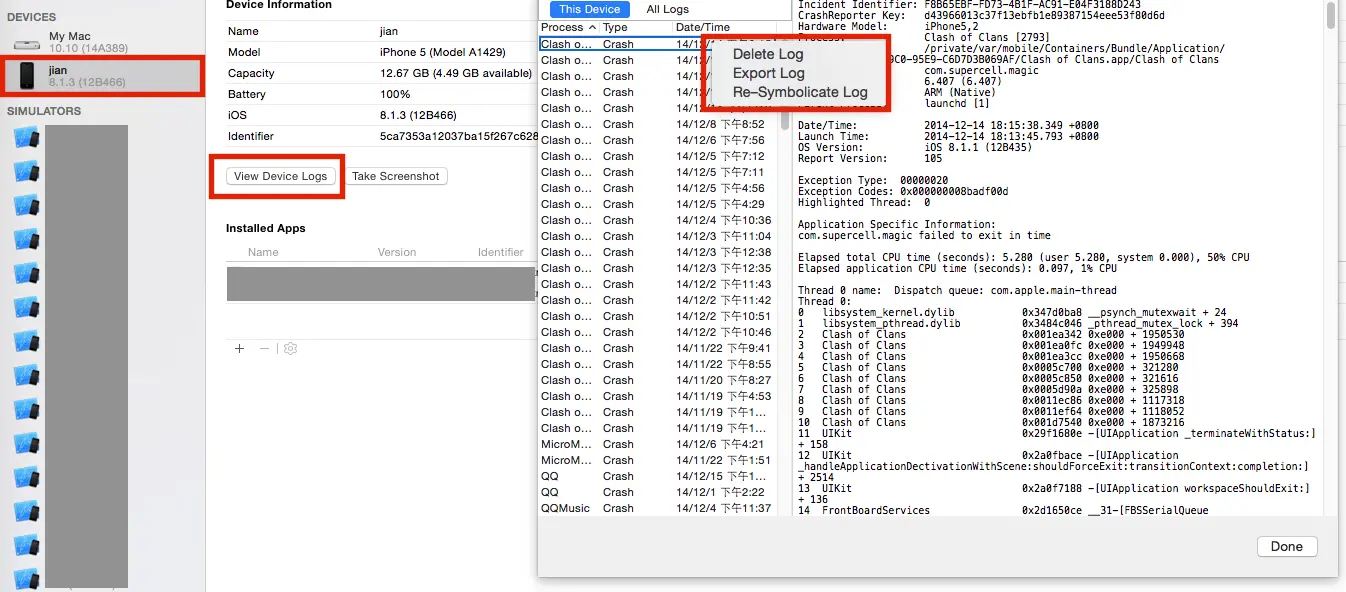
Task: Select crash log dated 14/12/3 下午12:35
Action: tap(658, 268)
